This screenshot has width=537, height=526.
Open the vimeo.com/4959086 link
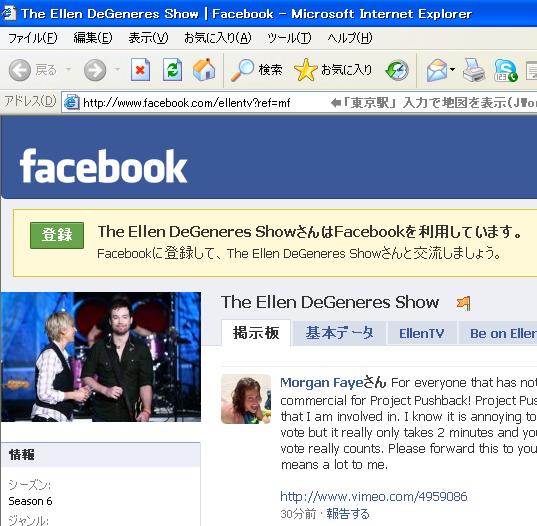click(374, 496)
